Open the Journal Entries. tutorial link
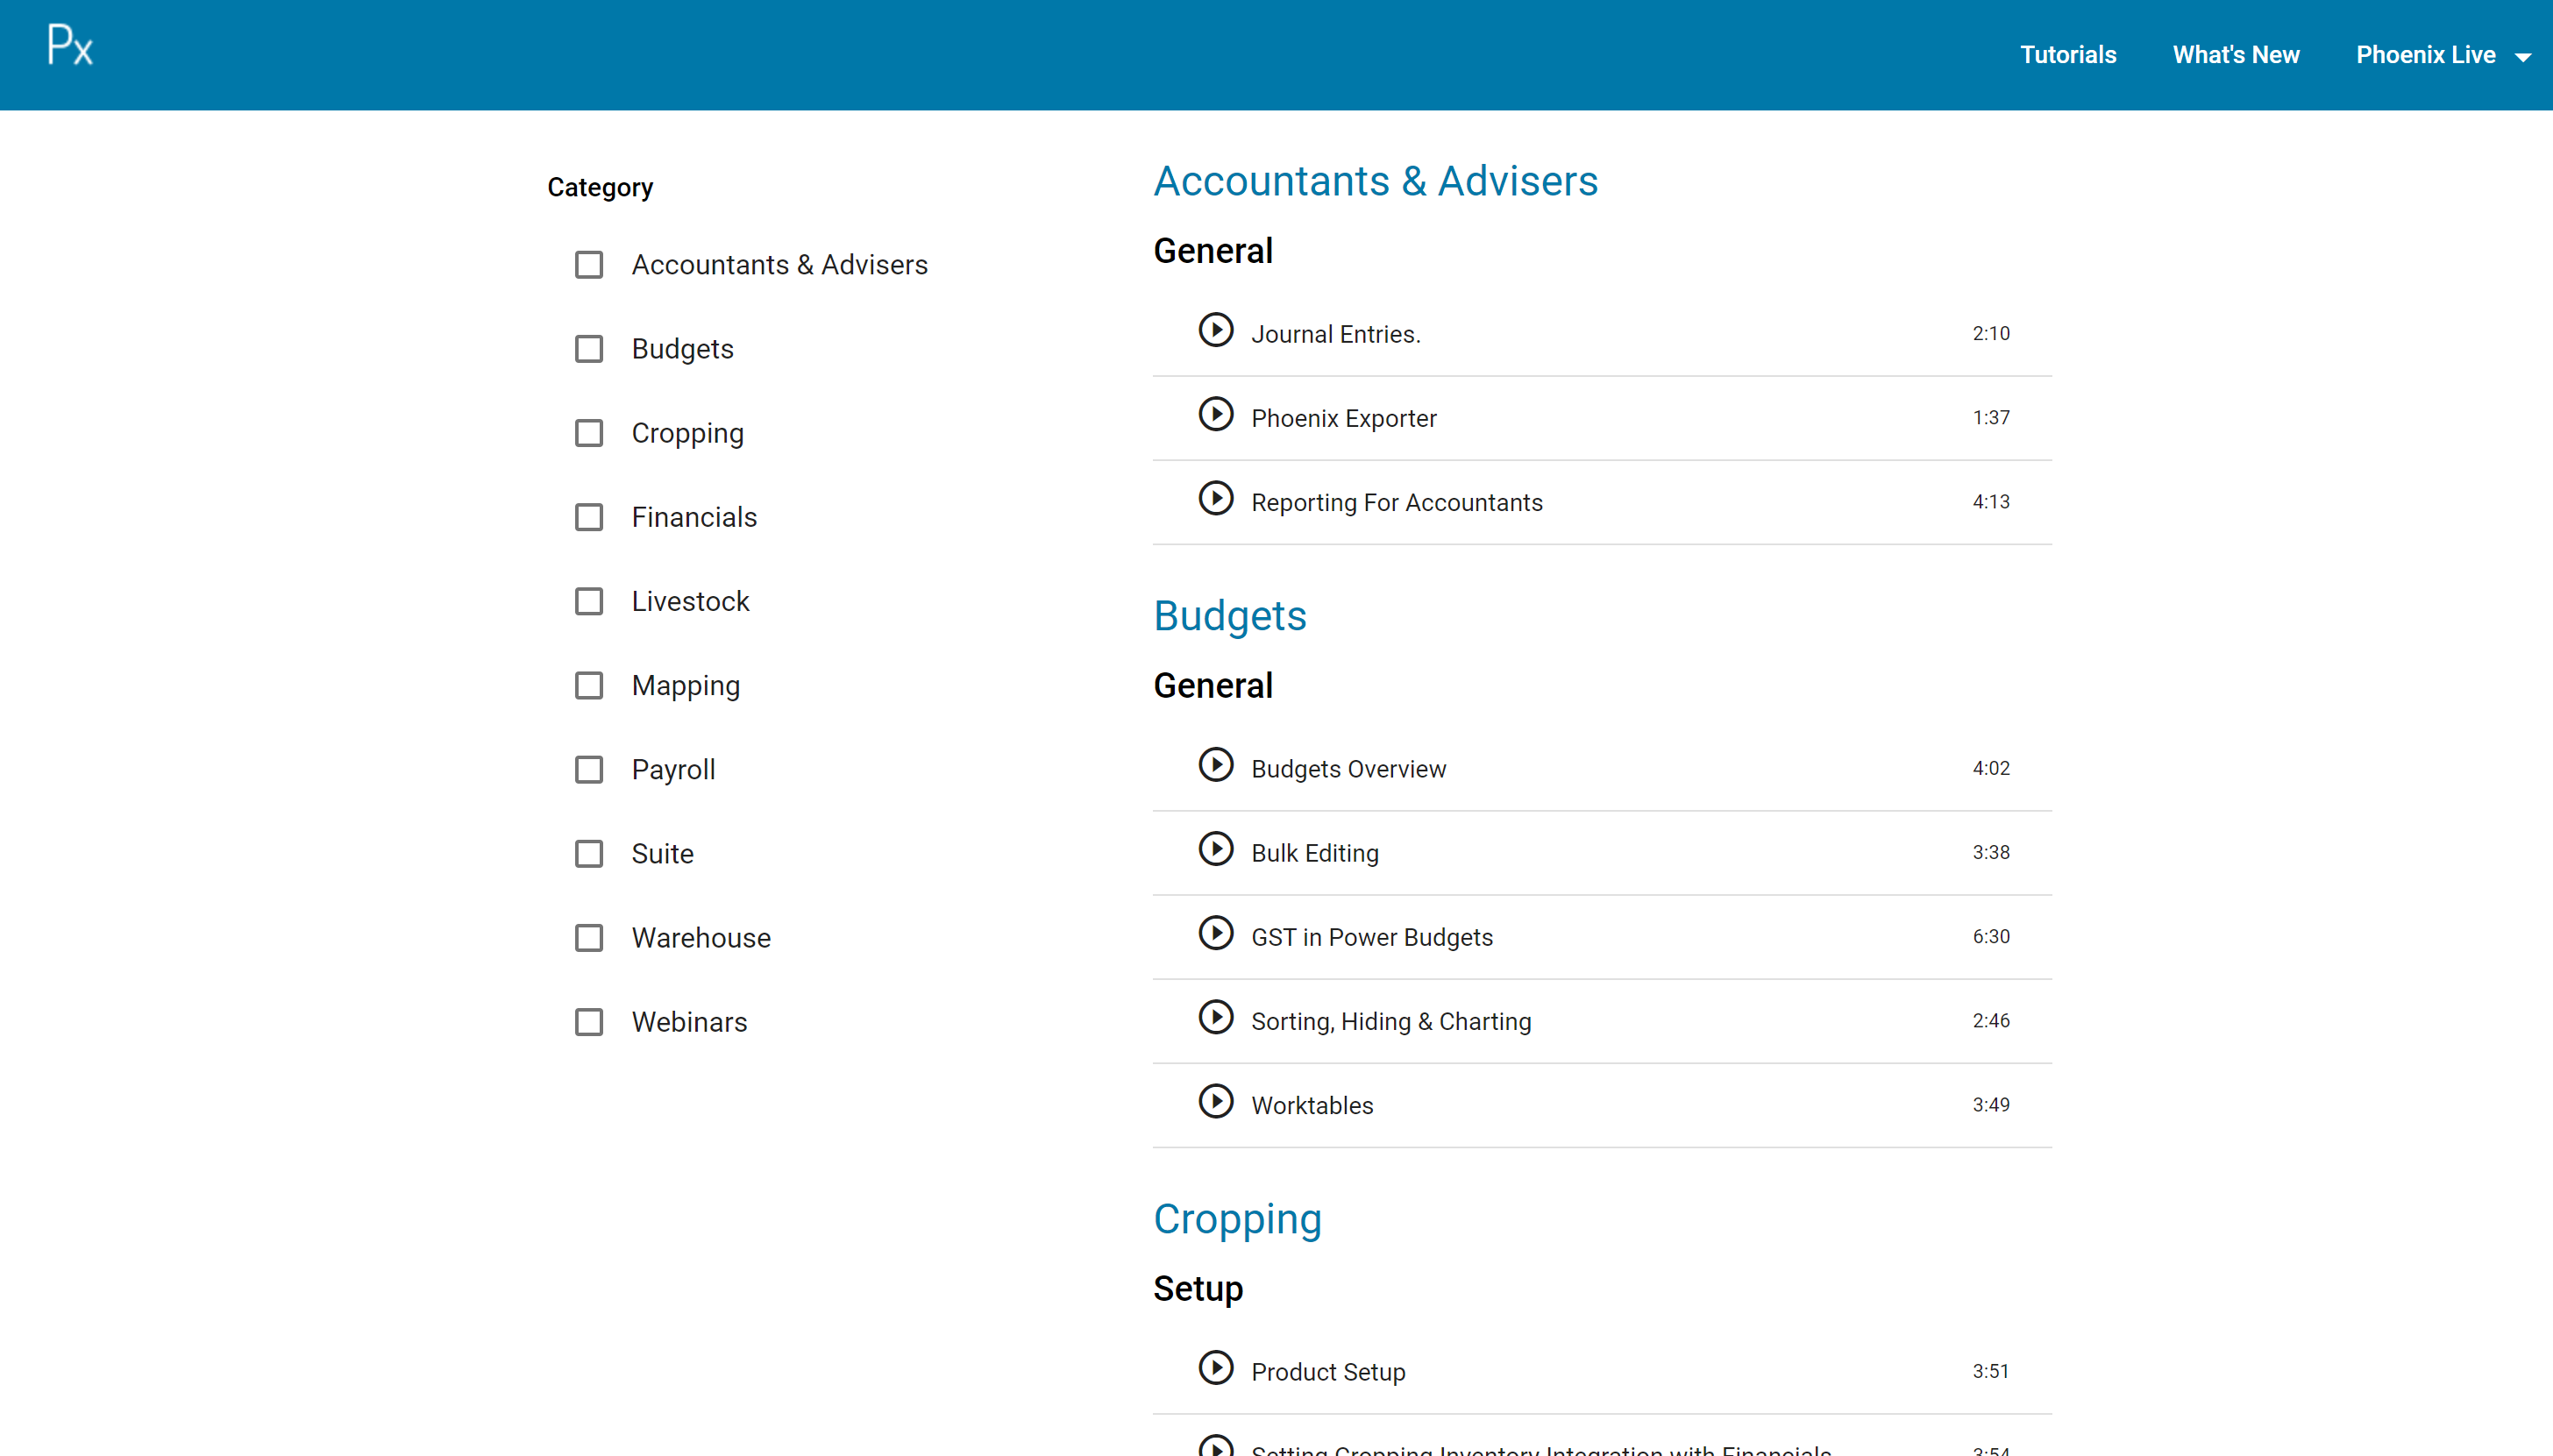Image resolution: width=2553 pixels, height=1456 pixels. (1335, 334)
